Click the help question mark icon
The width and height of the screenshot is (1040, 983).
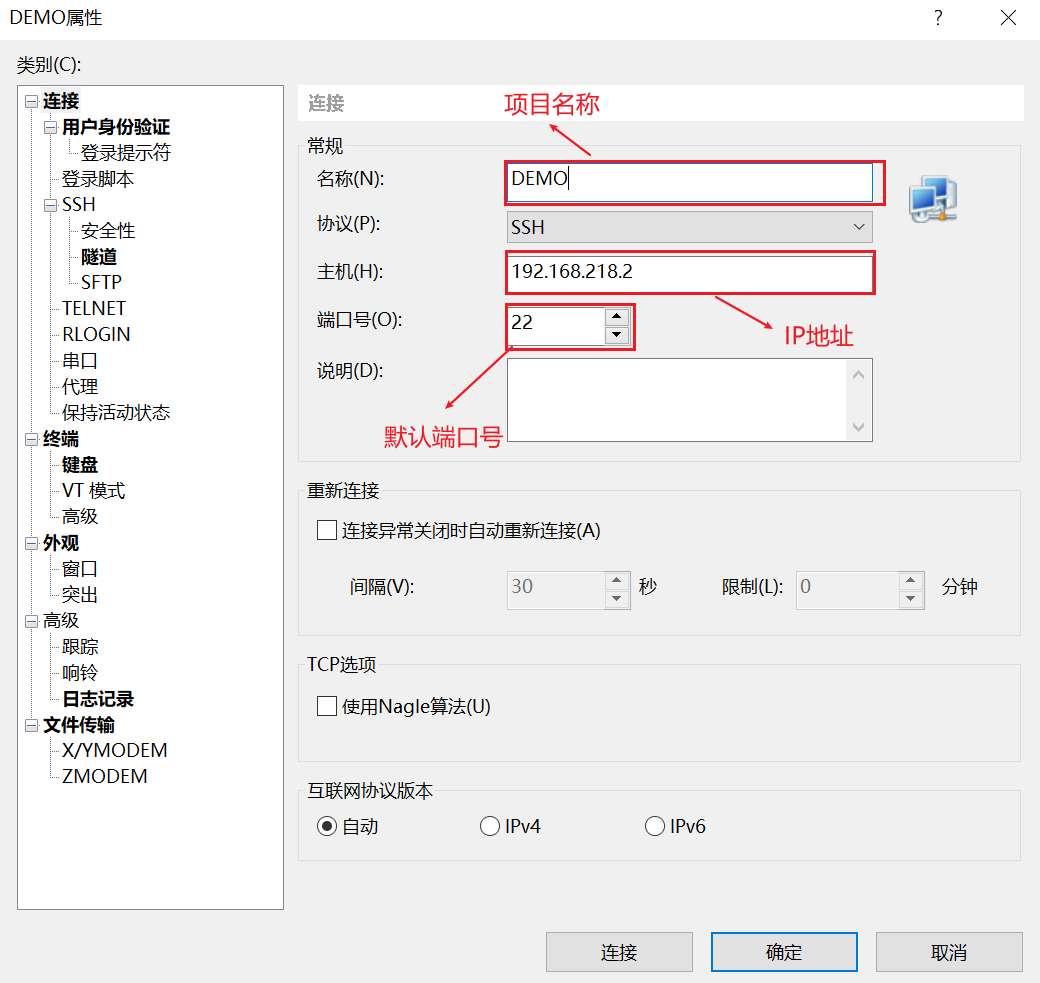[x=938, y=18]
